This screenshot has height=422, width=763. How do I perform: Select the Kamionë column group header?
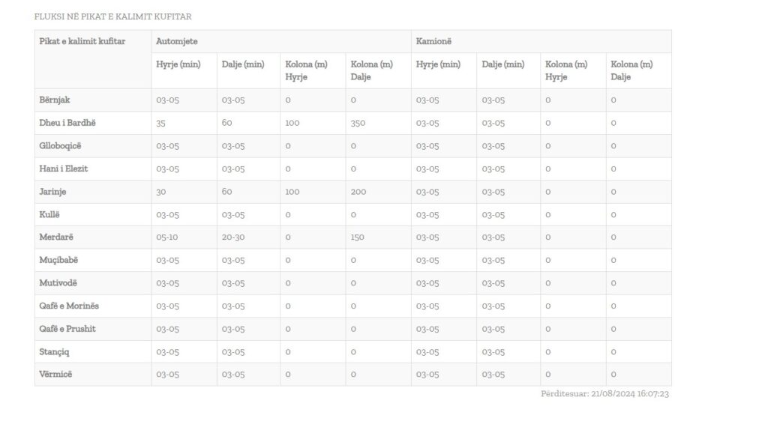coord(434,41)
